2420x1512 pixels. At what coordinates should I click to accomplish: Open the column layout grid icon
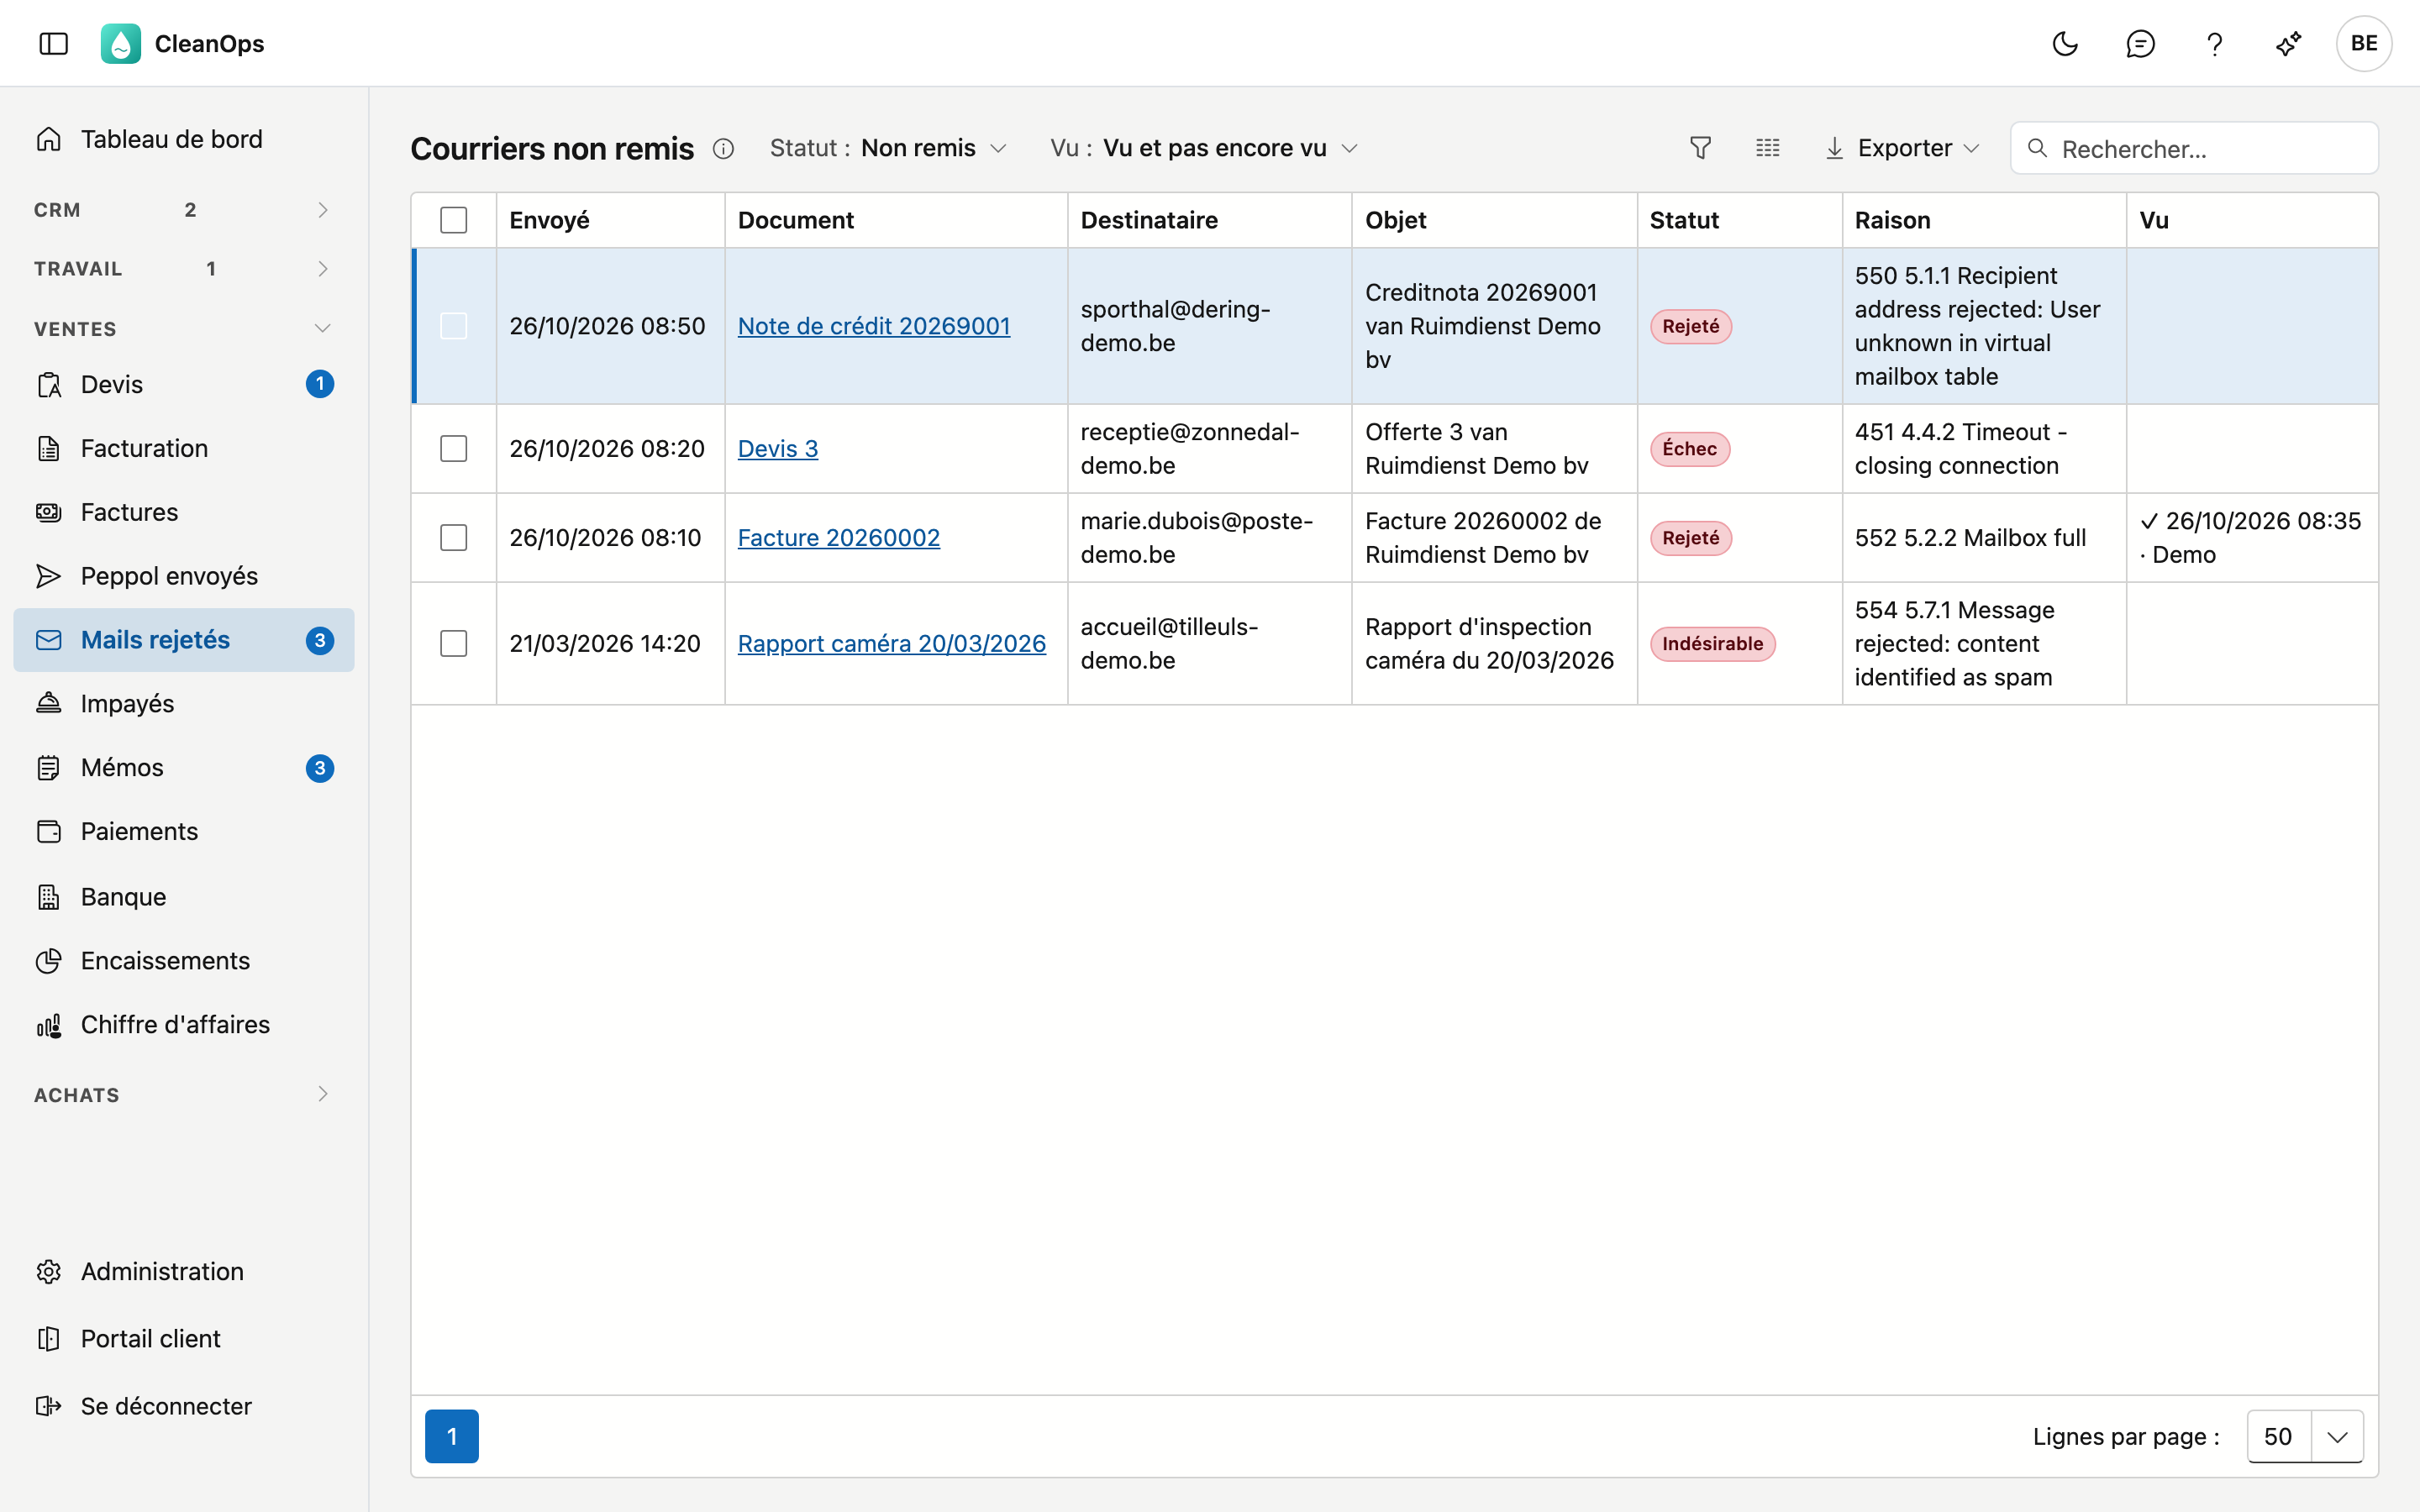[1767, 148]
